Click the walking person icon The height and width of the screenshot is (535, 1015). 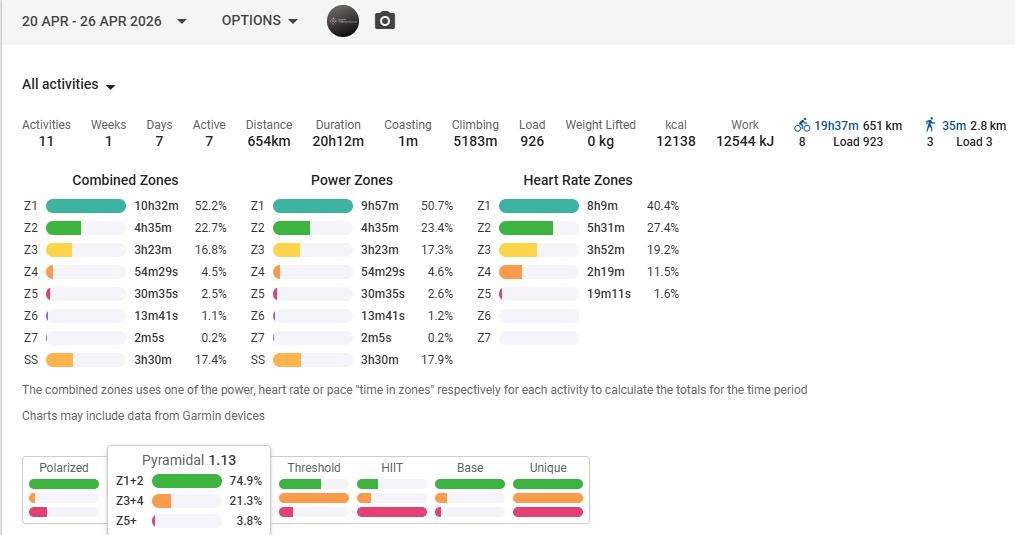click(x=930, y=125)
